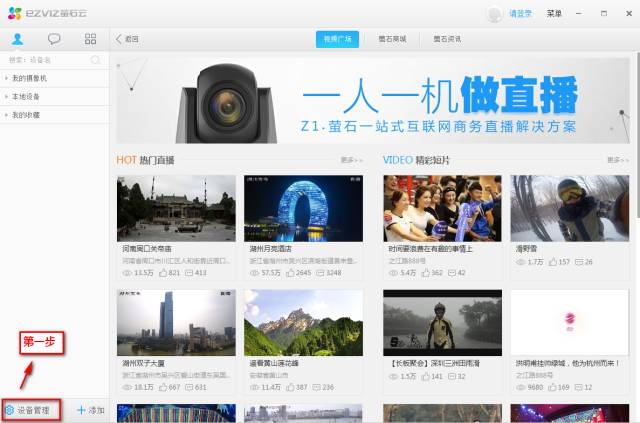Click the search magnifier icon in device search

pos(95,60)
